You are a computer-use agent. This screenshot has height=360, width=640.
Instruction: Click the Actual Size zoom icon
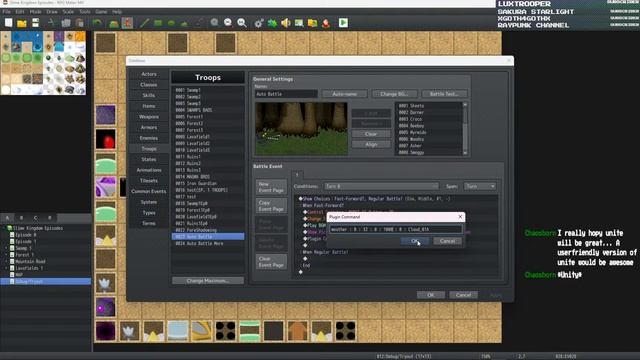pos(242,23)
